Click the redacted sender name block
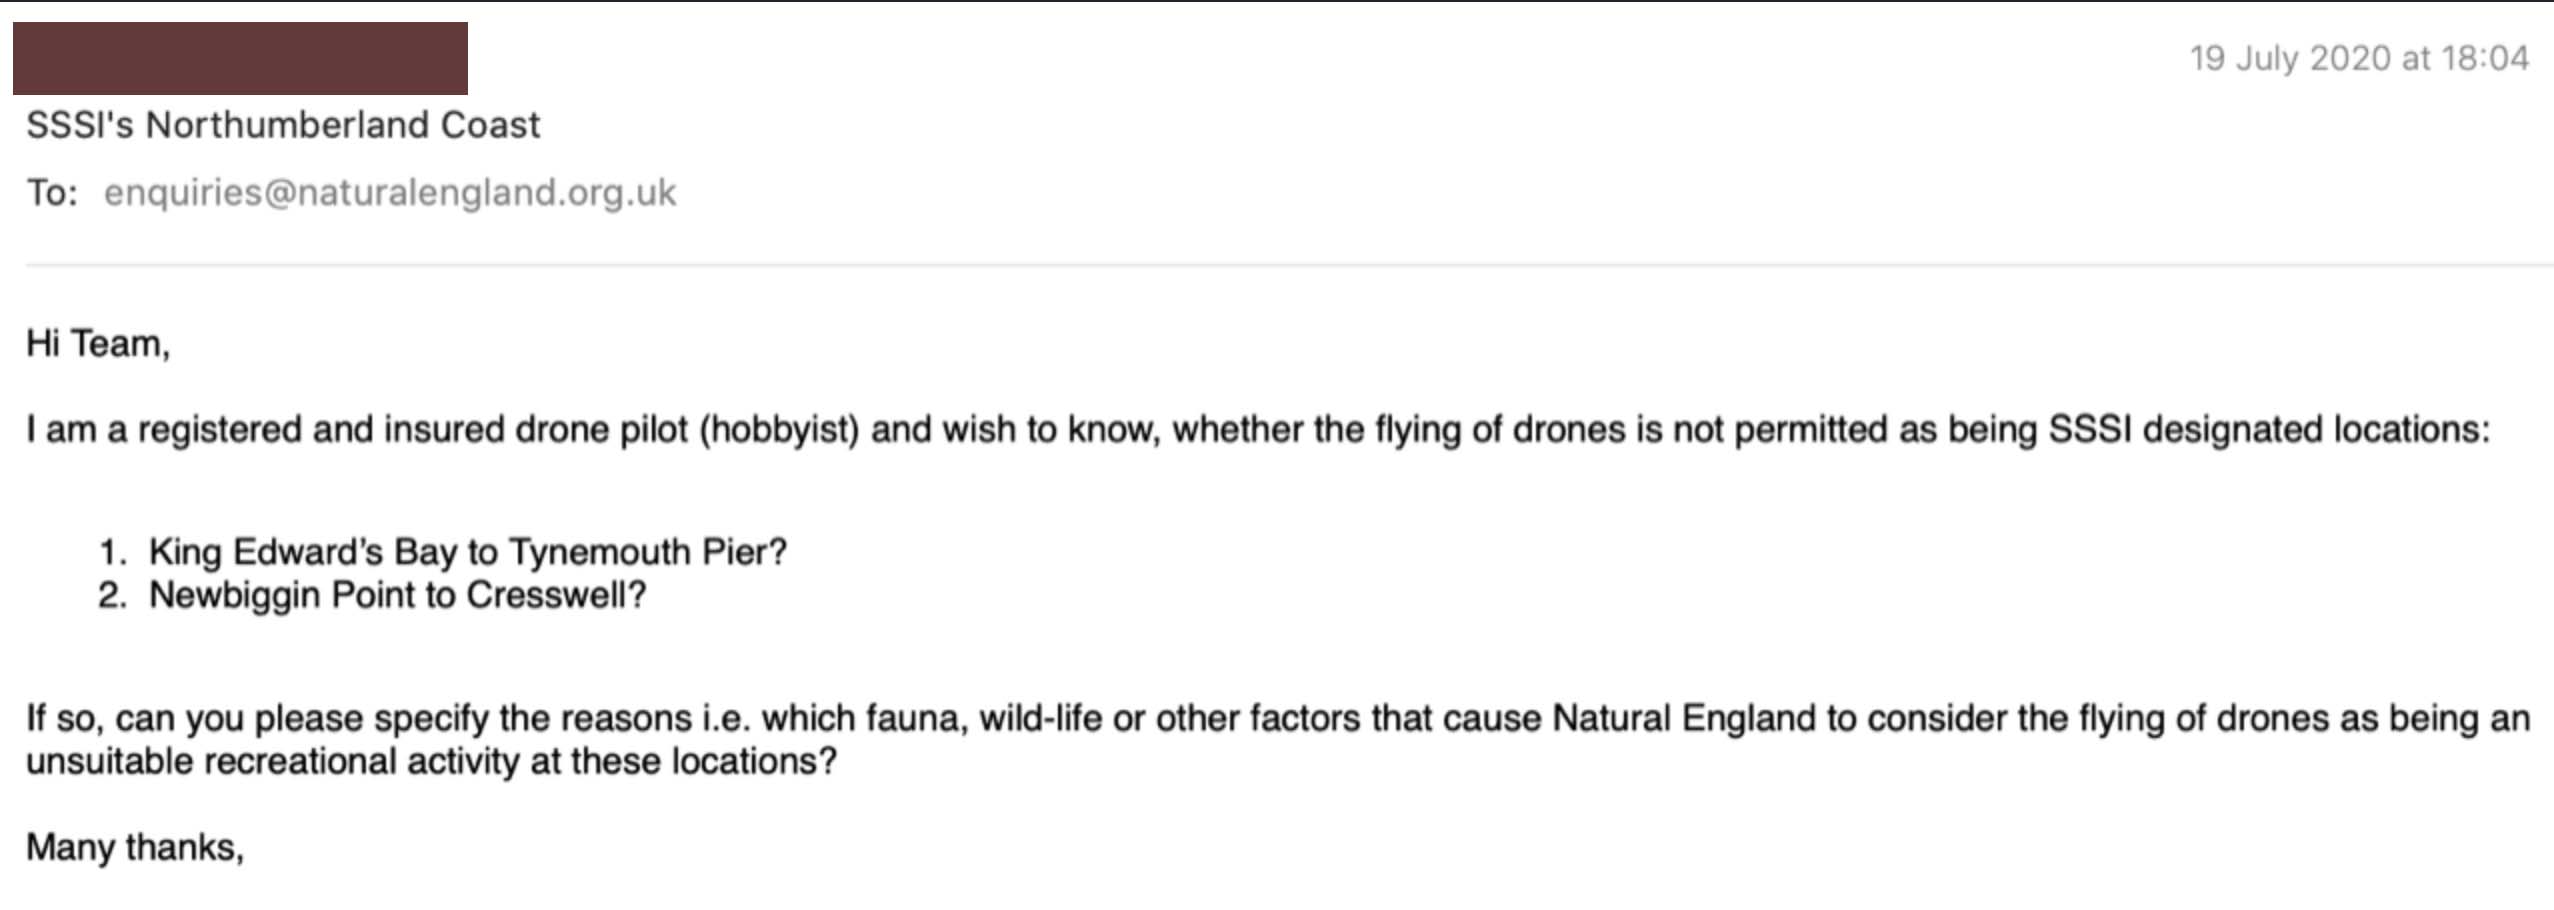This screenshot has height=910, width=2554. pyautogui.click(x=240, y=58)
